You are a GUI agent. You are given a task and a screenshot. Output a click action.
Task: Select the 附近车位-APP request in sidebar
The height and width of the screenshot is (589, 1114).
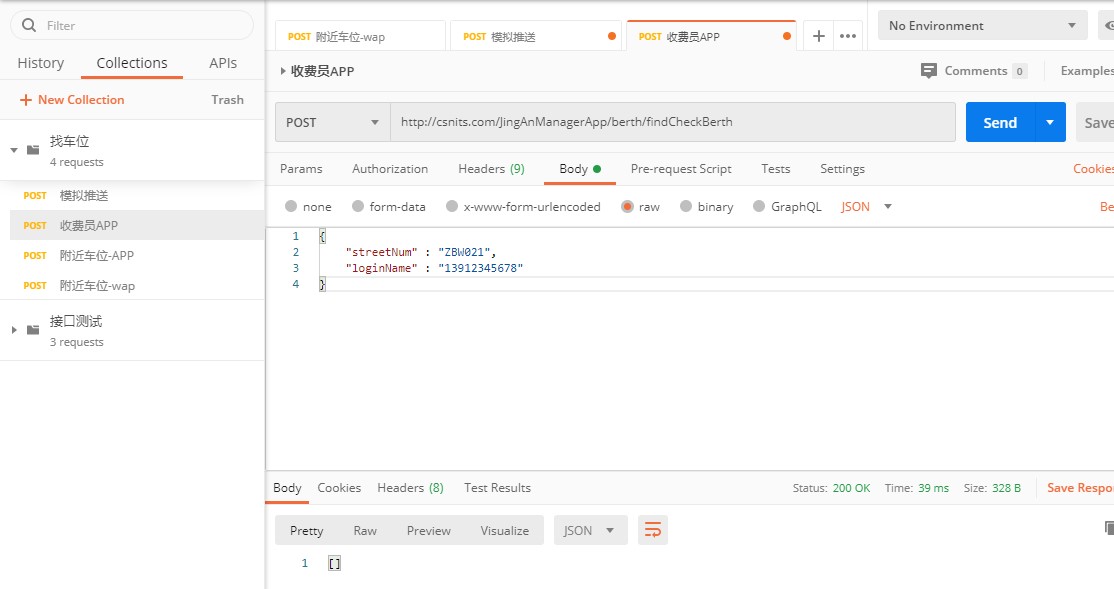pyautogui.click(x=96, y=256)
